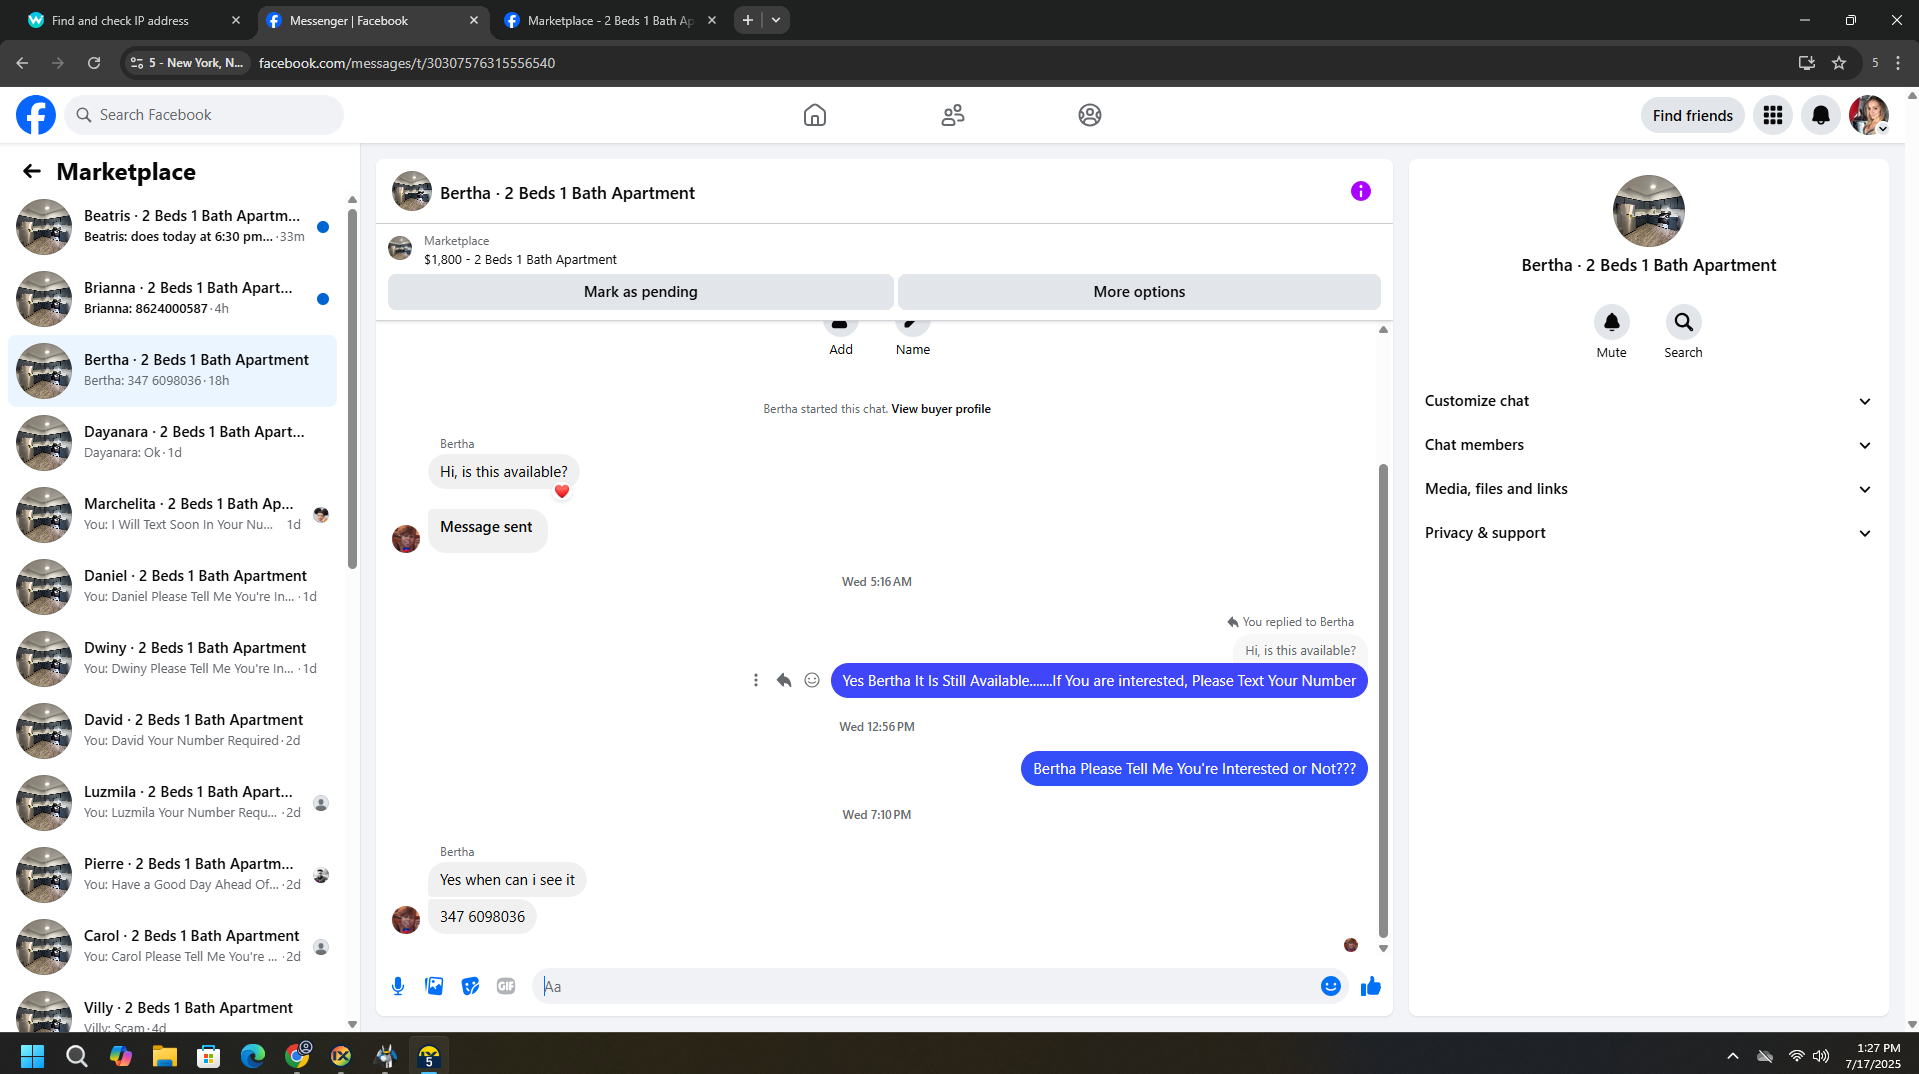Attach a photo file to the message
The width and height of the screenshot is (1919, 1074).
click(x=434, y=986)
